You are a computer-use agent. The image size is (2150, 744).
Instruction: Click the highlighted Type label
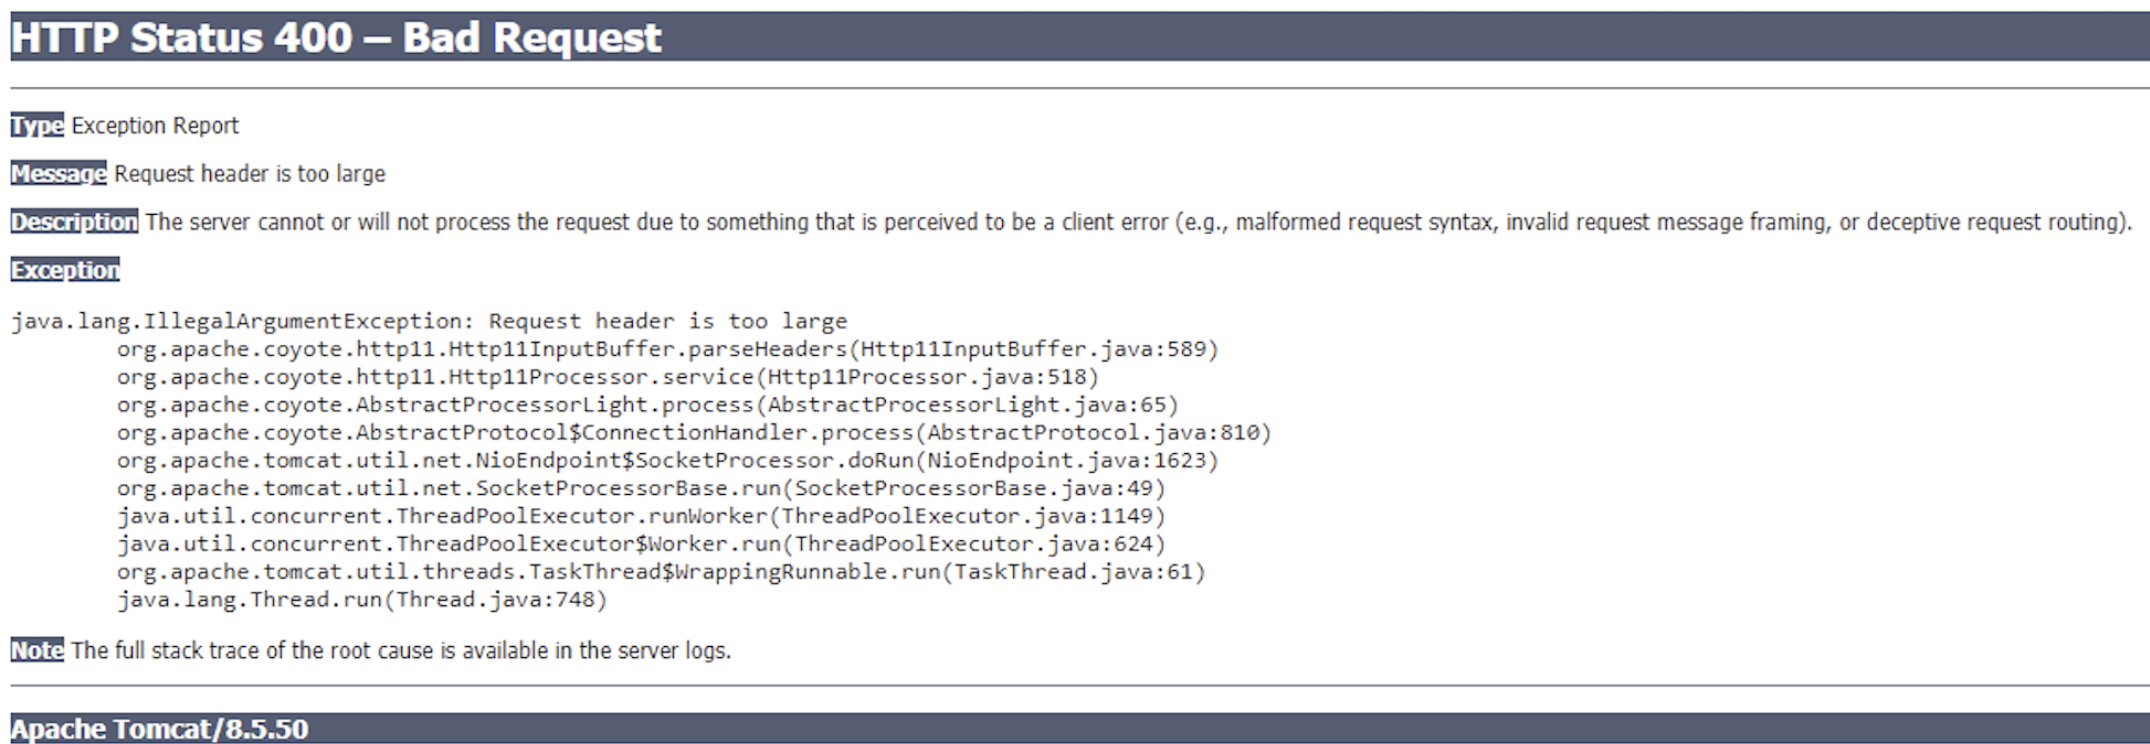coord(37,125)
